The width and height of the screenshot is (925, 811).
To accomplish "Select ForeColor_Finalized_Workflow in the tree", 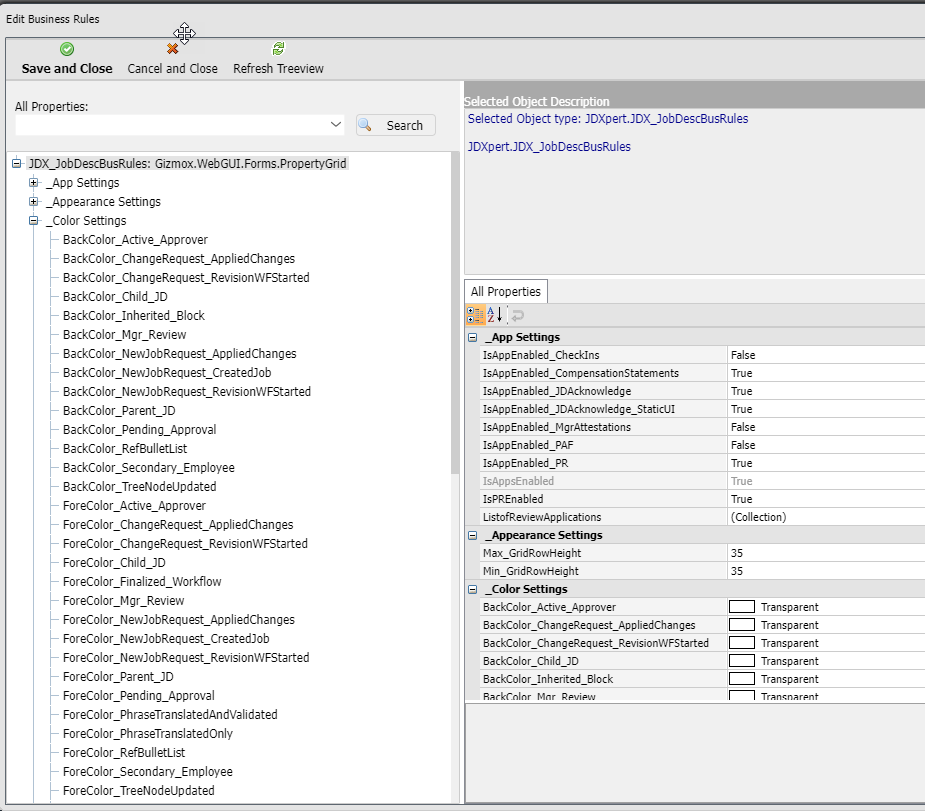I will click(x=142, y=582).
